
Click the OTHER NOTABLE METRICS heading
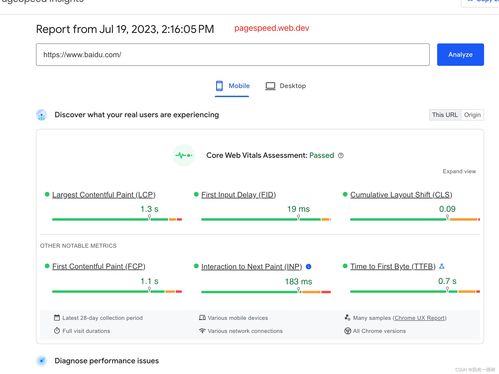tap(78, 246)
